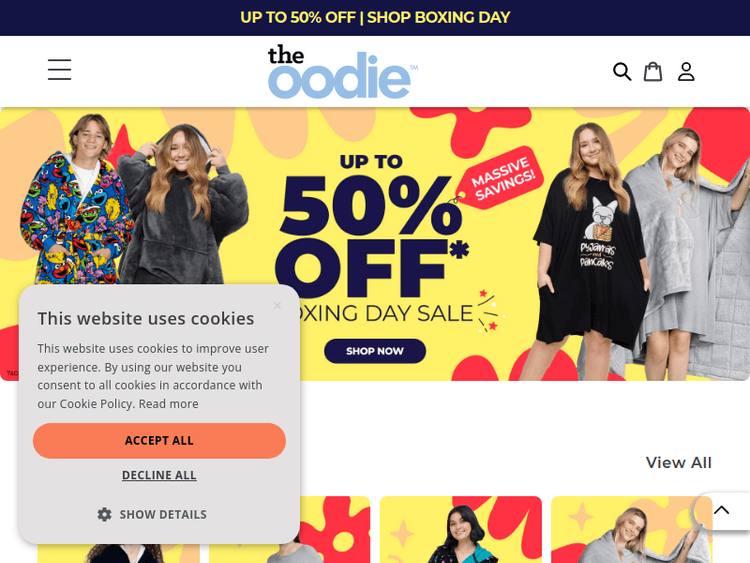The height and width of the screenshot is (563, 750).
Task: Open product card with red flower background
Action: [x=335, y=530]
